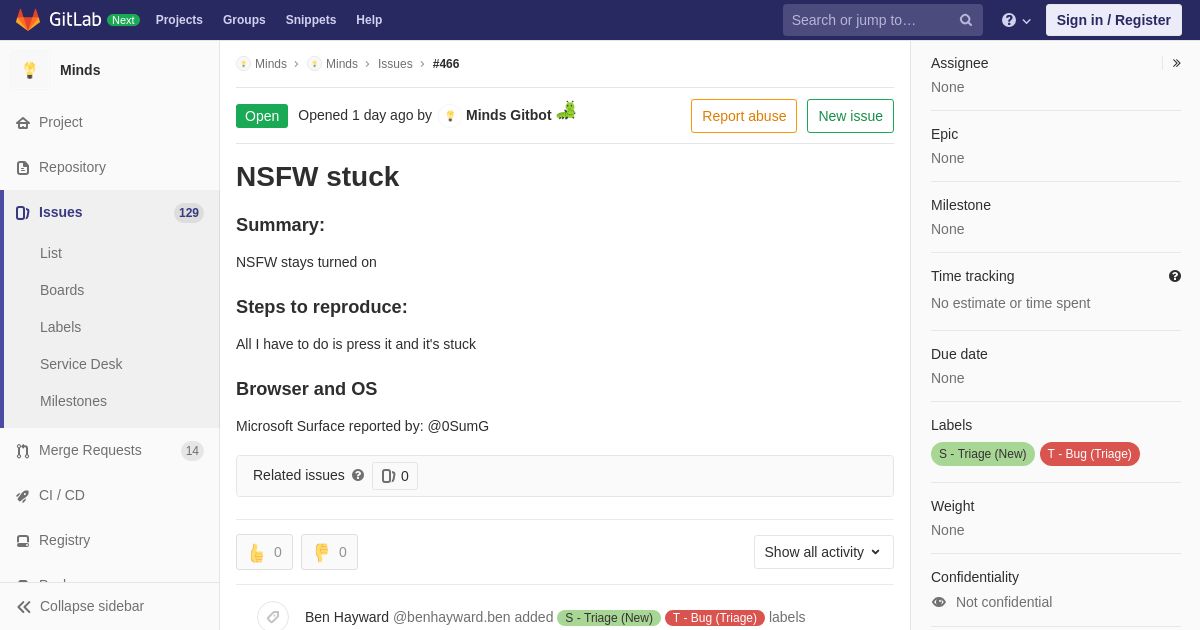Click the Registry disk icon
The image size is (1200, 630).
(x=23, y=541)
